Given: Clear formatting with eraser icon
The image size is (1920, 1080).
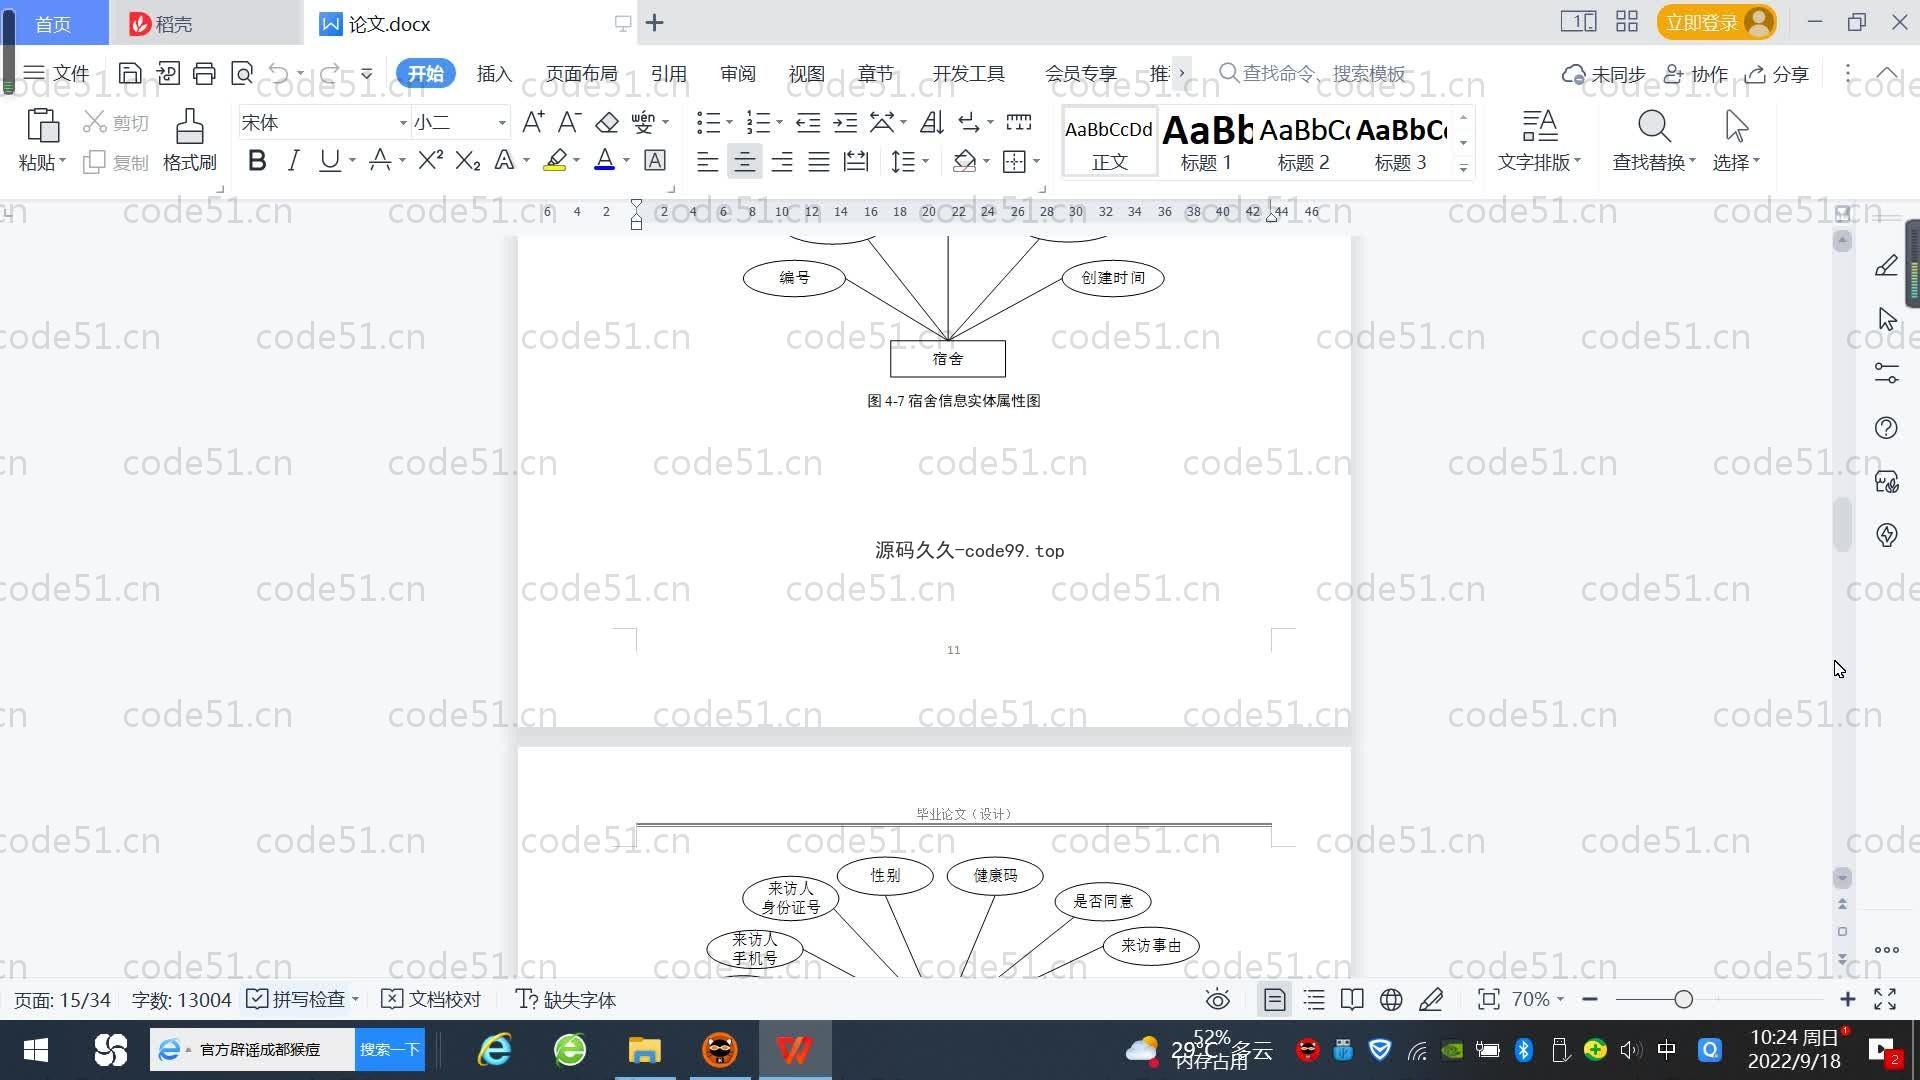Looking at the screenshot, I should pyautogui.click(x=607, y=122).
